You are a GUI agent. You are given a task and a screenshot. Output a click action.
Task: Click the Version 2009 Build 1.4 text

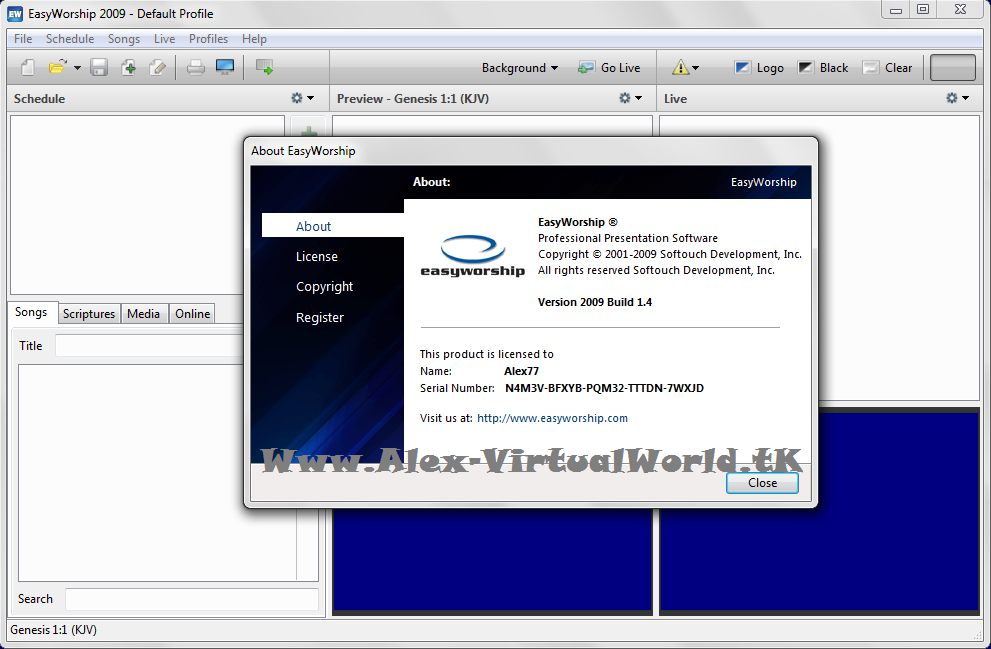click(595, 302)
